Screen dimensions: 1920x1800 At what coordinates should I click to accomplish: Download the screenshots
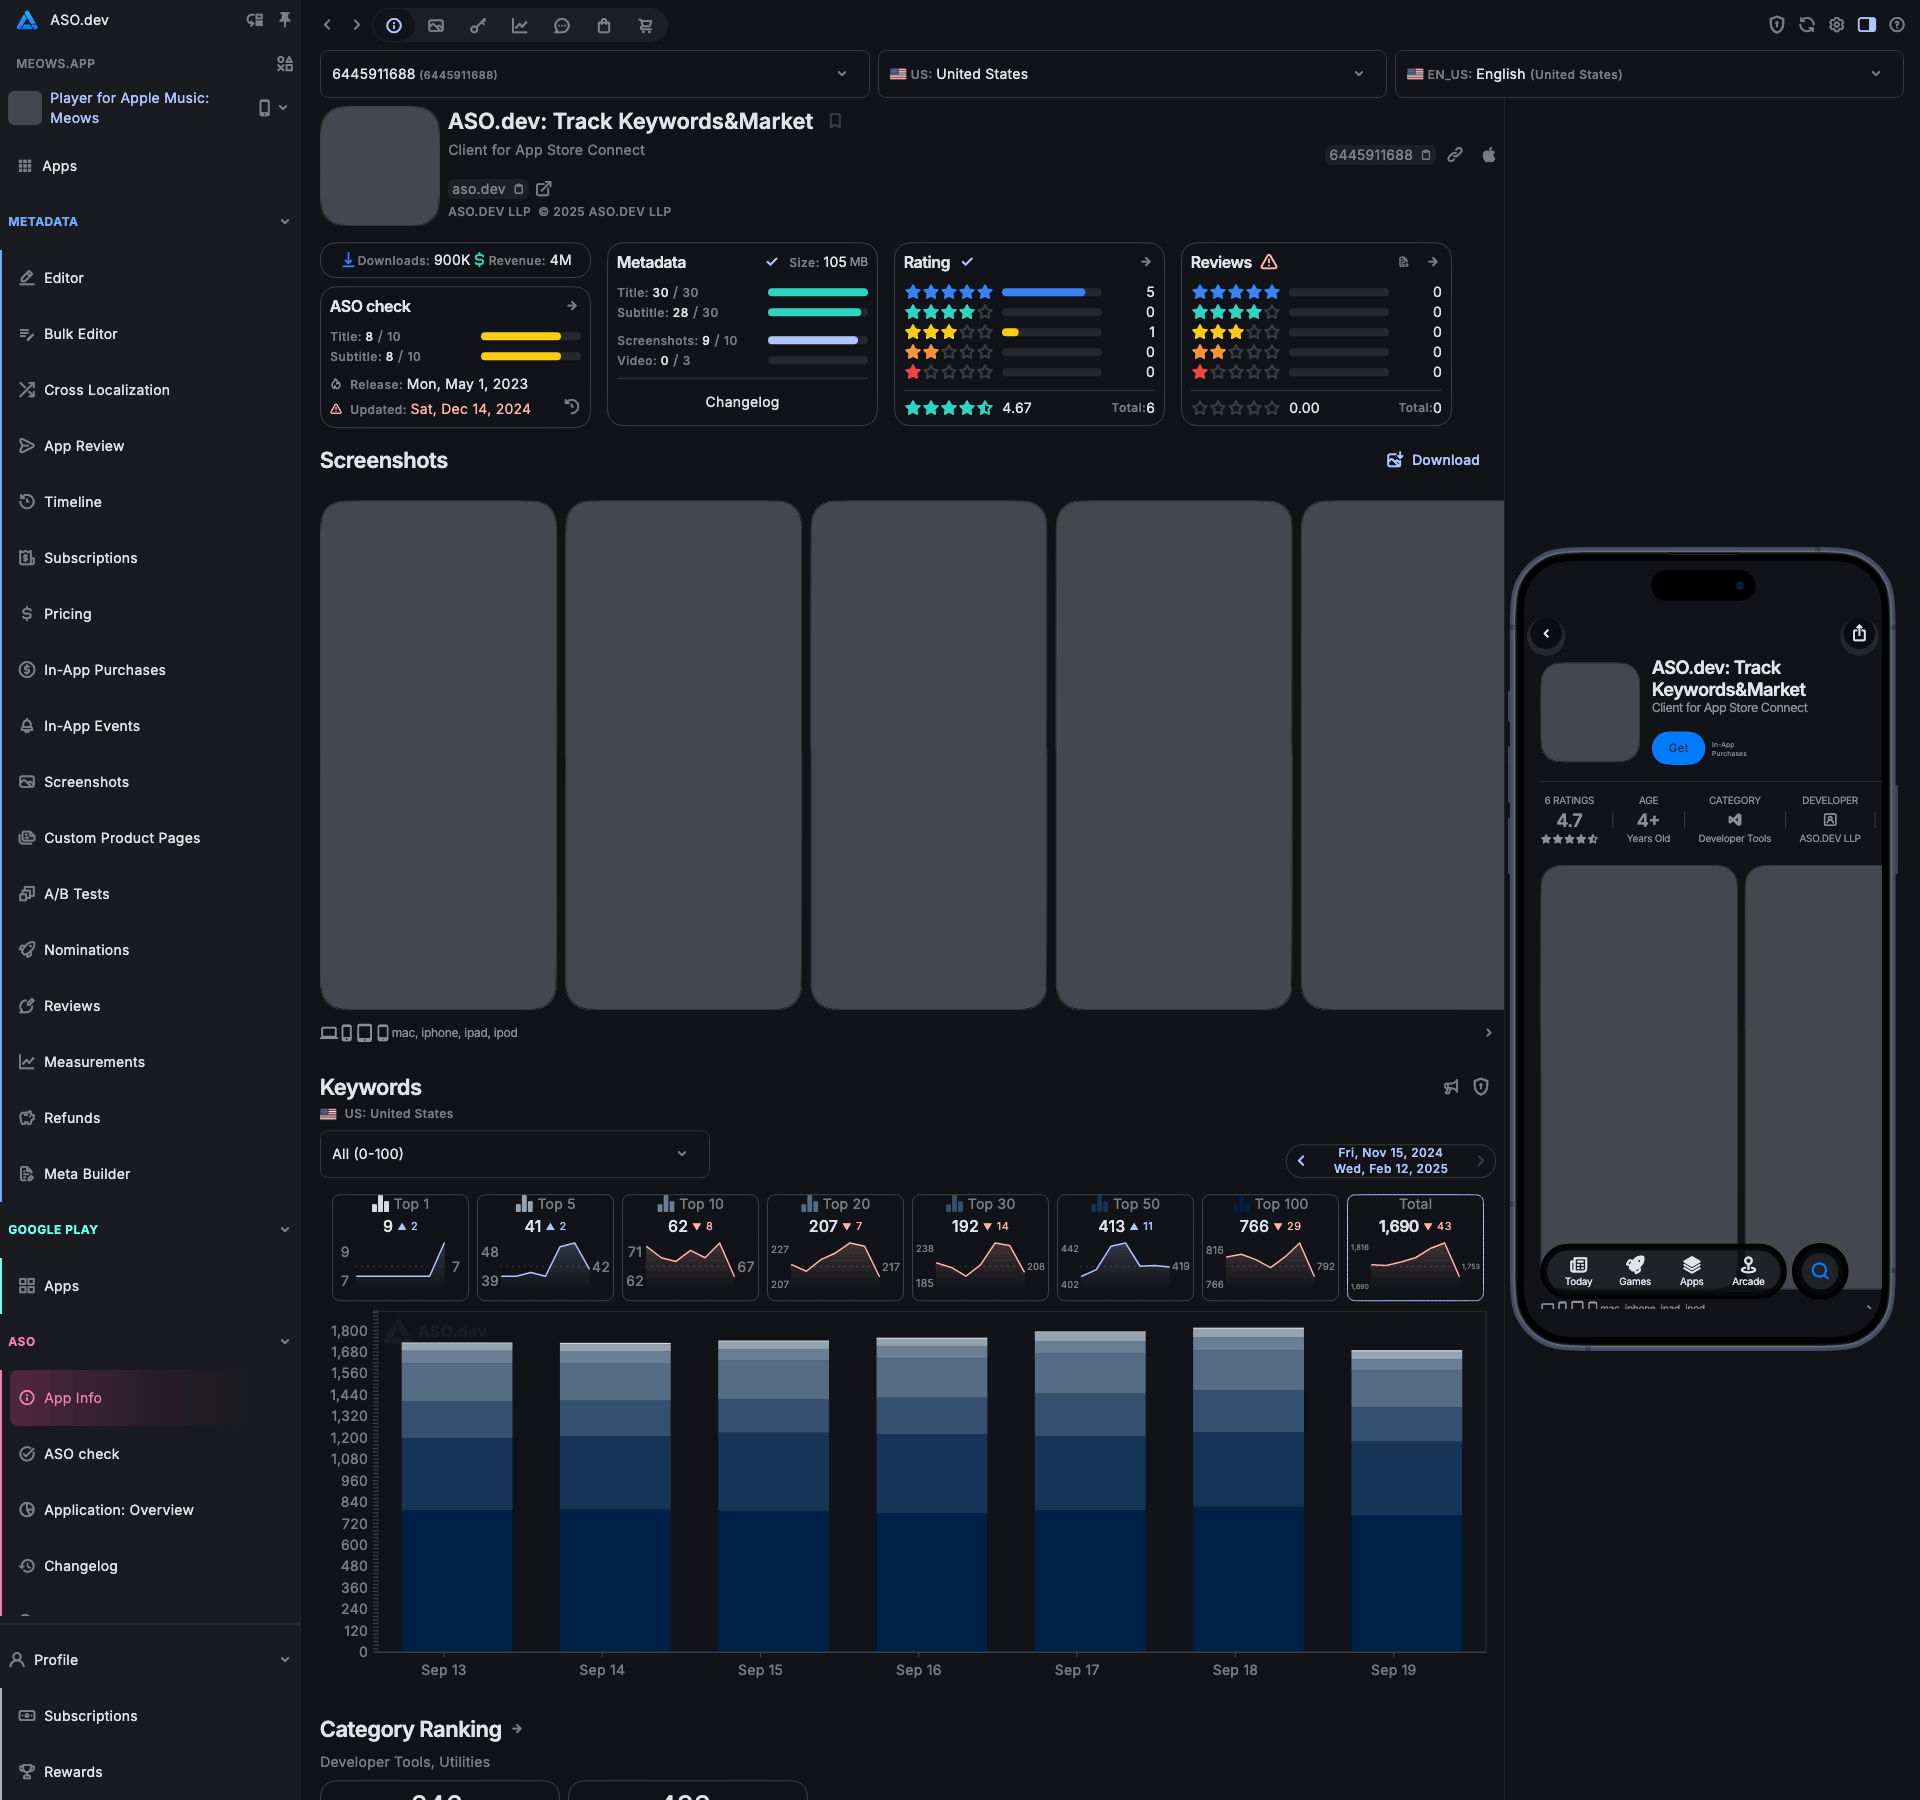click(1433, 460)
